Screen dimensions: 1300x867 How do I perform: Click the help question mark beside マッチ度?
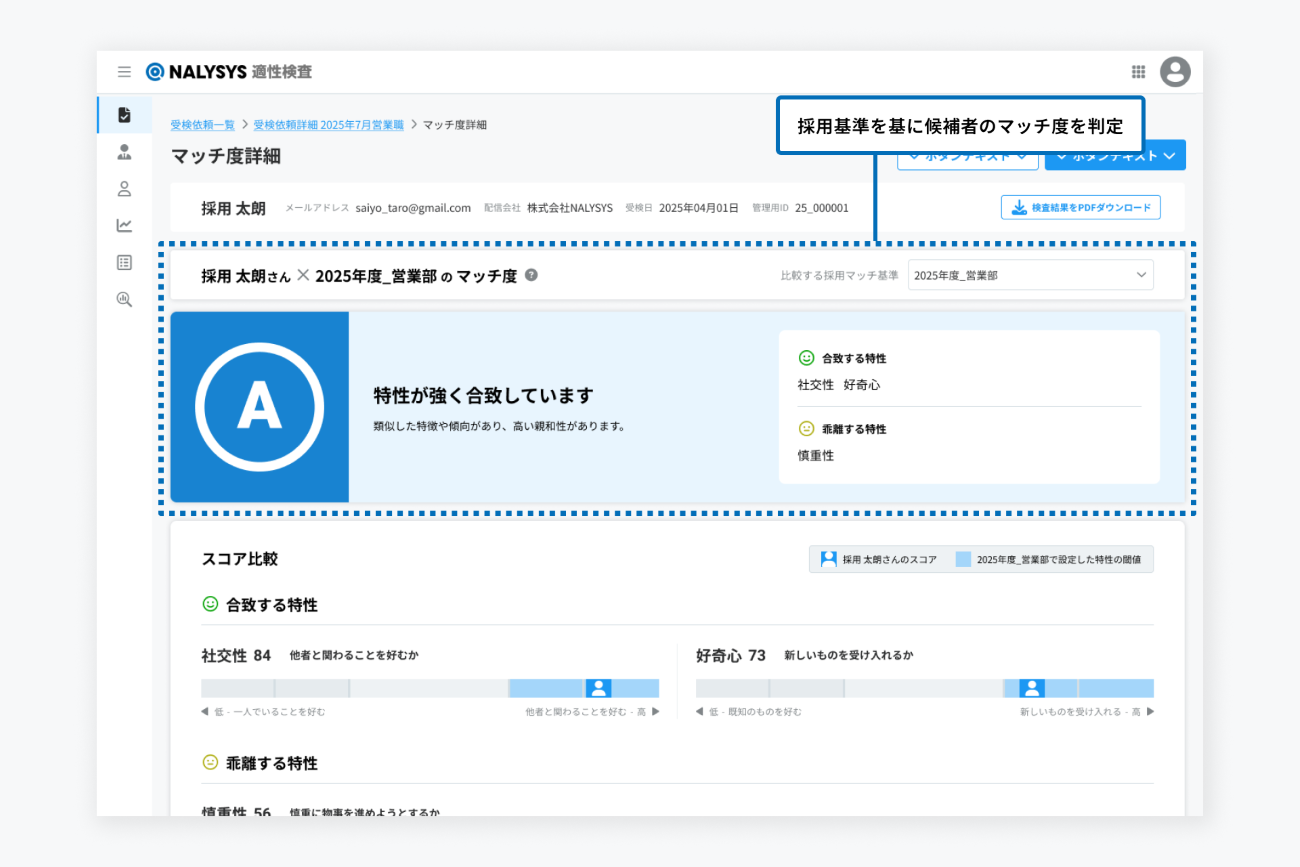pyautogui.click(x=531, y=275)
